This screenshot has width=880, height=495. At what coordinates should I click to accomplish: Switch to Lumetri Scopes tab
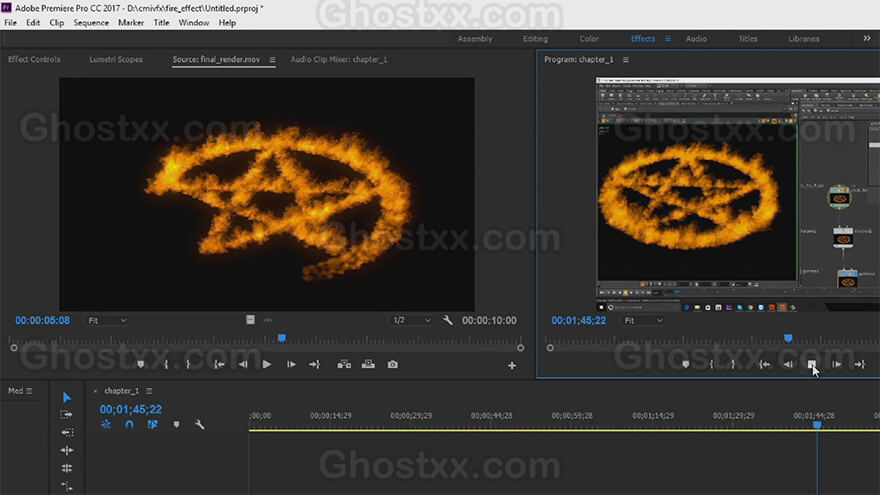coord(116,59)
